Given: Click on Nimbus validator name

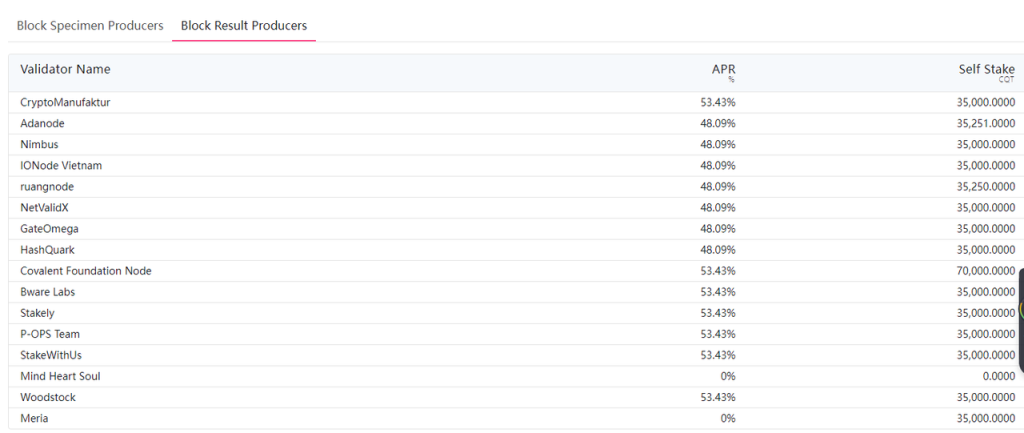Looking at the screenshot, I should (x=39, y=144).
